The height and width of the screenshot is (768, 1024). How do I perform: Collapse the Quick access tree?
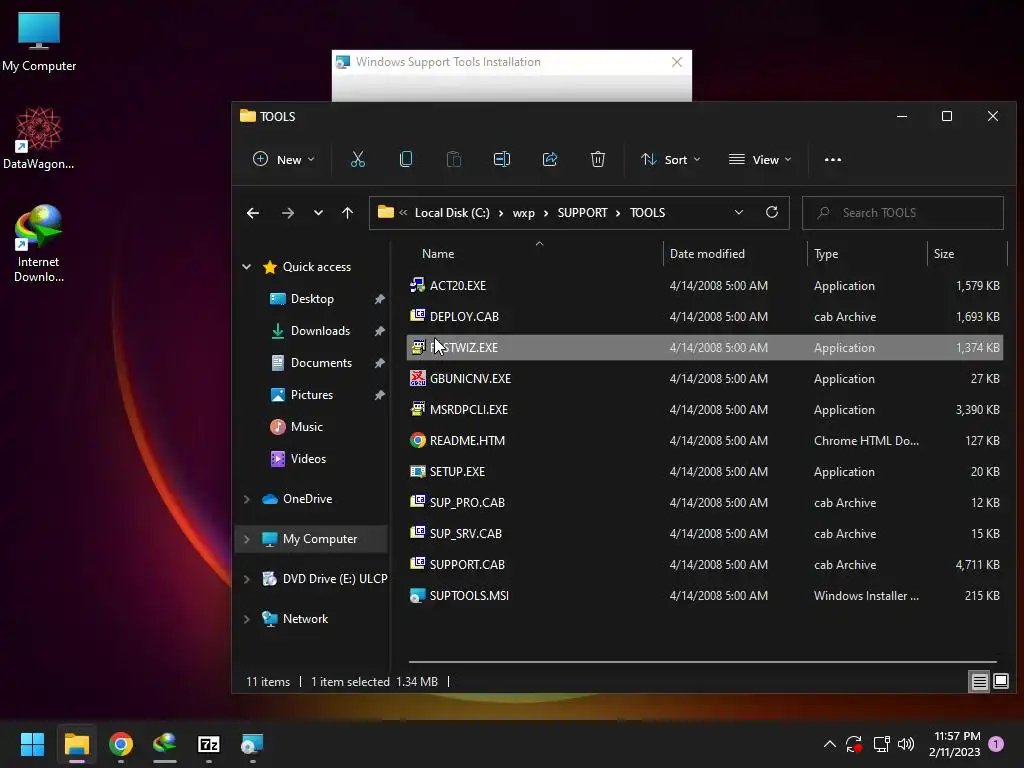pyautogui.click(x=247, y=266)
